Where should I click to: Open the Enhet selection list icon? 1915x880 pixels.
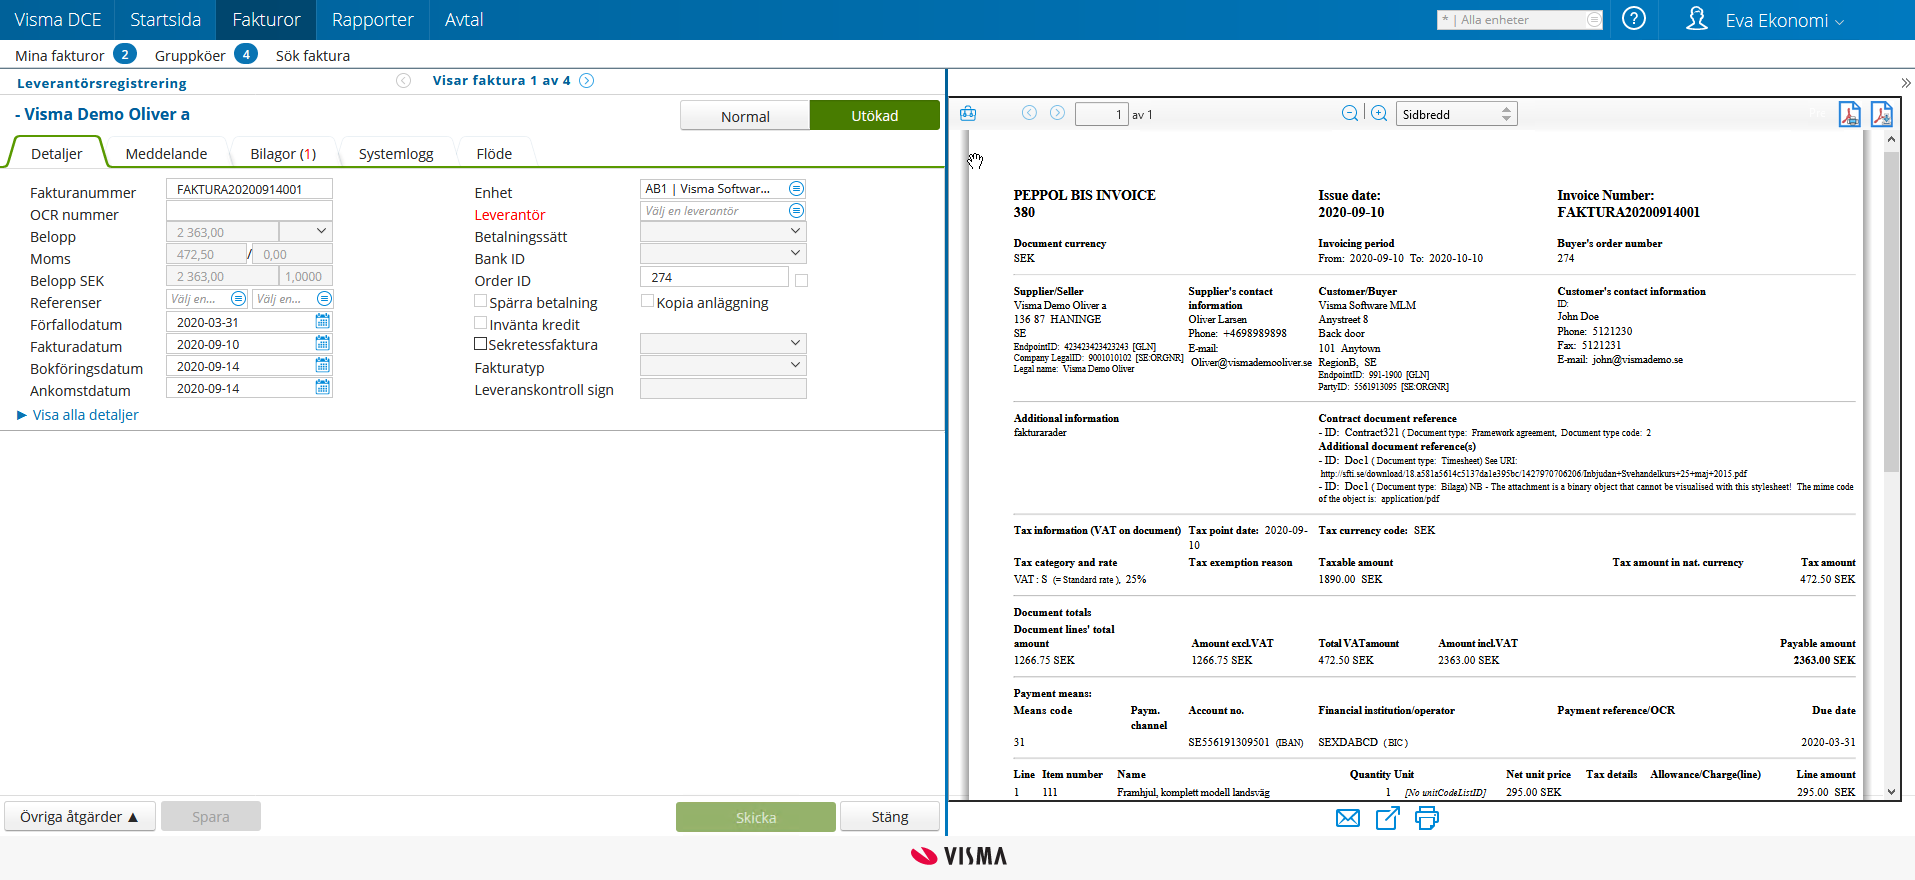tap(796, 189)
